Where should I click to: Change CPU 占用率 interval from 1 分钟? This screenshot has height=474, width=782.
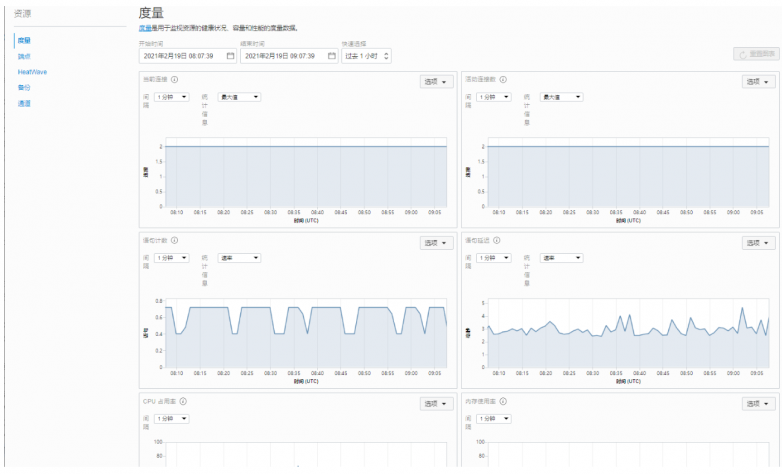coord(172,419)
